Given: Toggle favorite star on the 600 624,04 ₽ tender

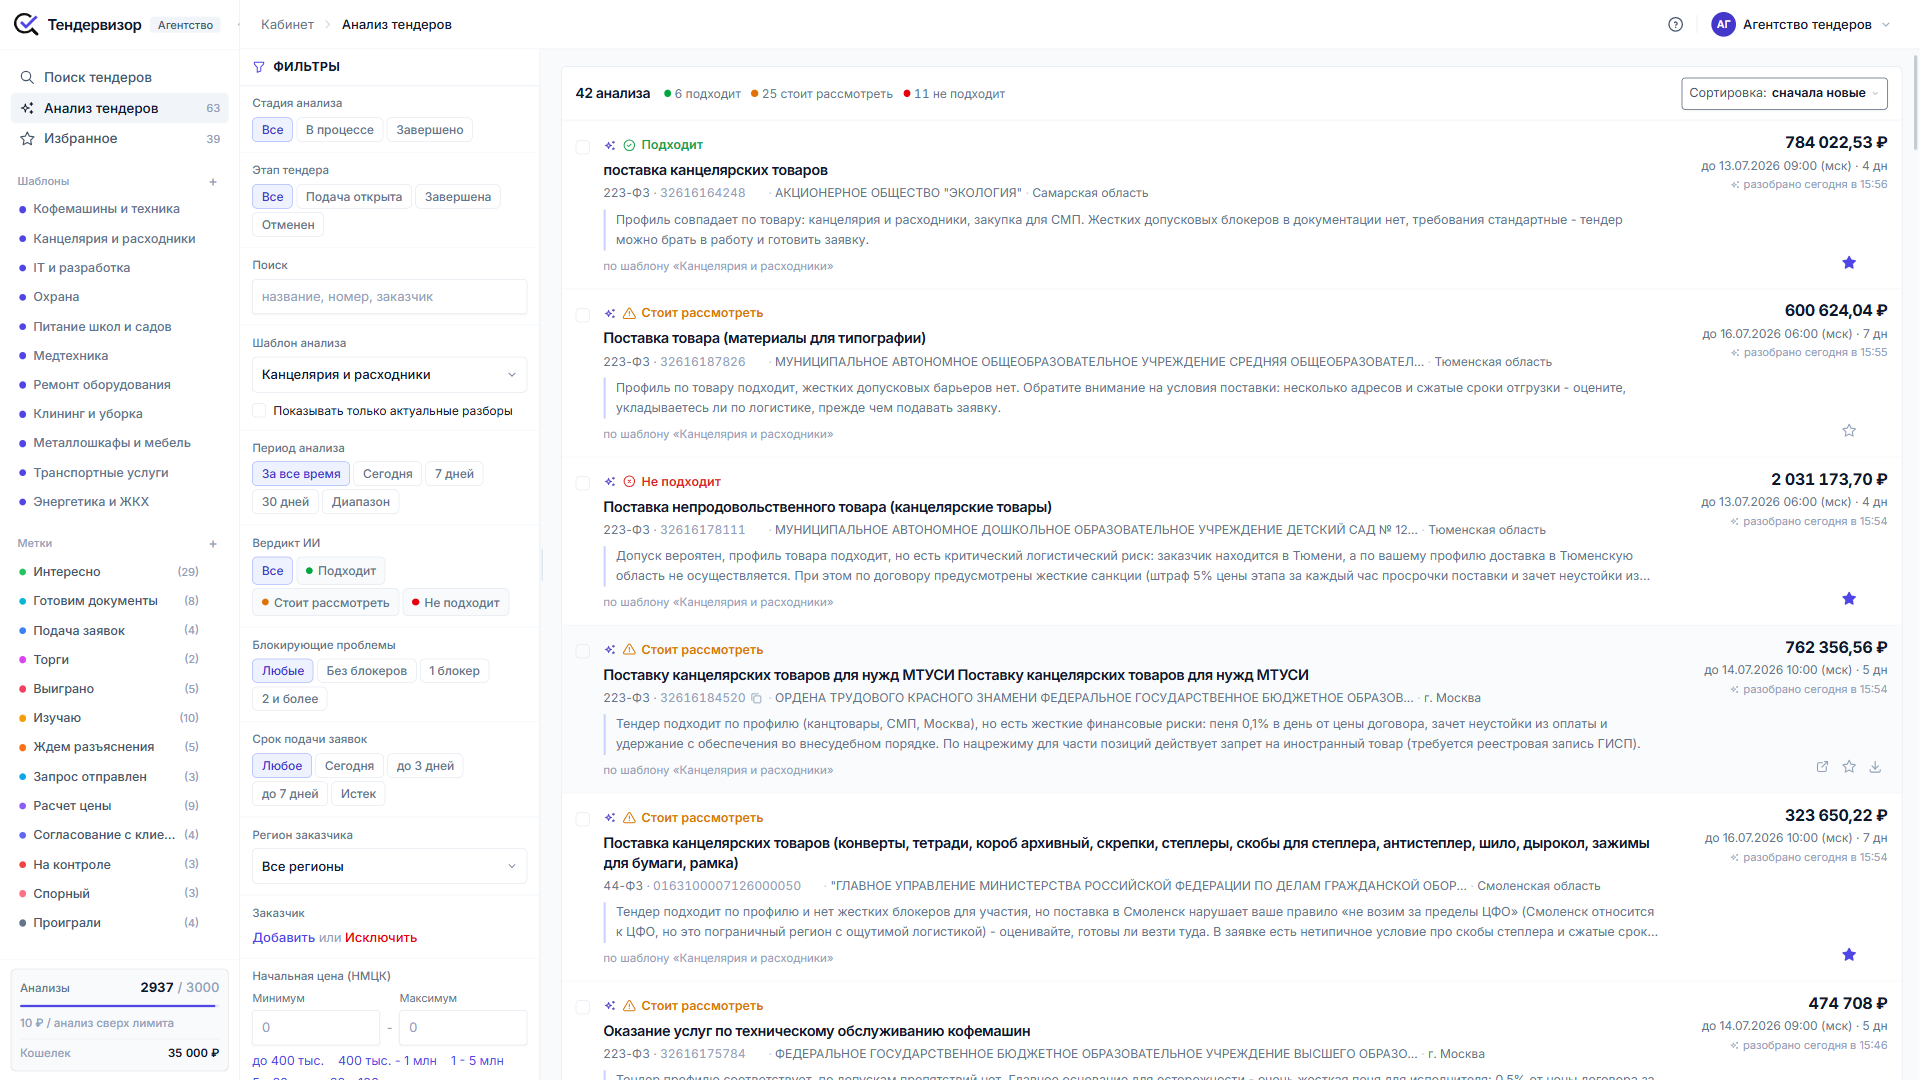Looking at the screenshot, I should tap(1849, 431).
